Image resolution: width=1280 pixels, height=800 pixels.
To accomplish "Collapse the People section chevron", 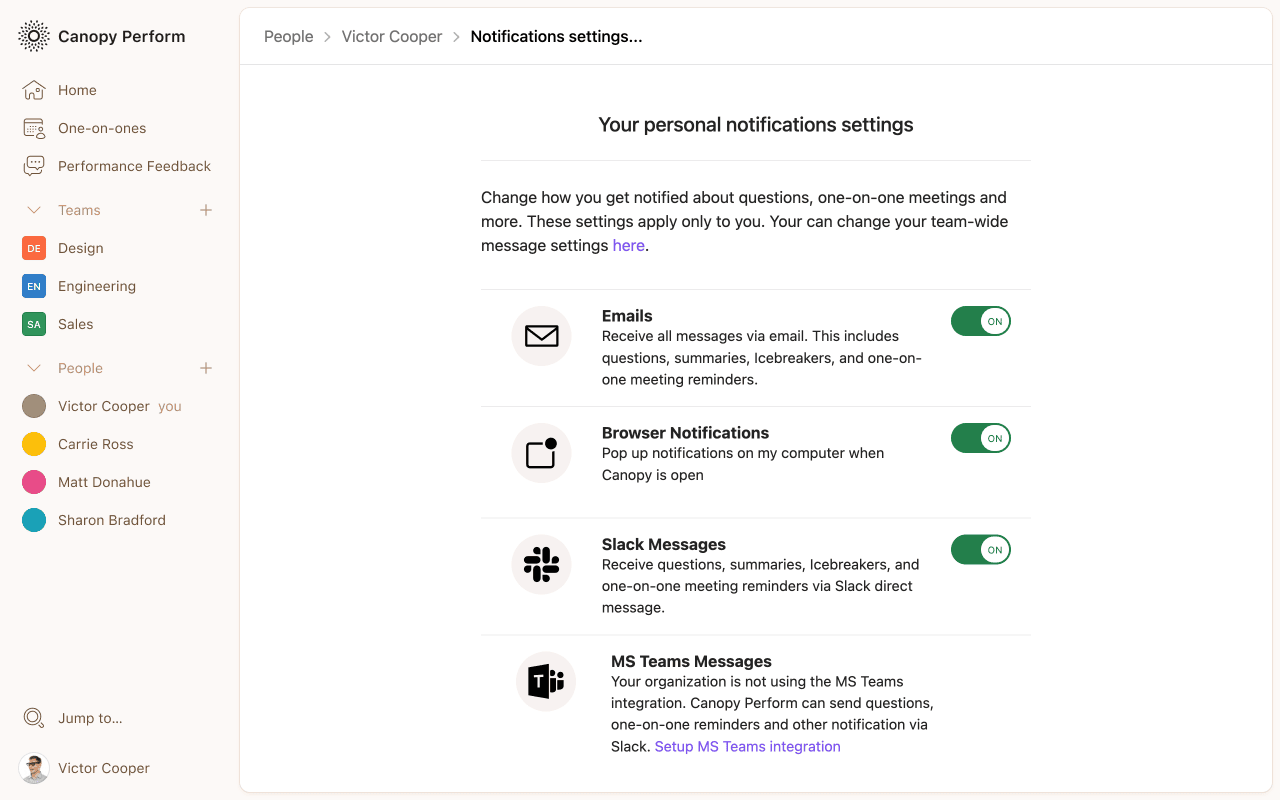I will point(34,368).
